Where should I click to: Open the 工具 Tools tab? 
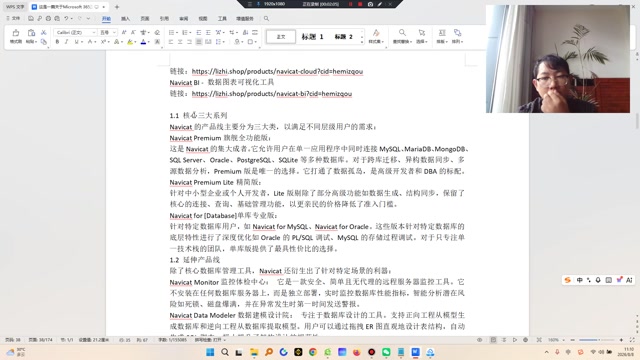(x=222, y=18)
